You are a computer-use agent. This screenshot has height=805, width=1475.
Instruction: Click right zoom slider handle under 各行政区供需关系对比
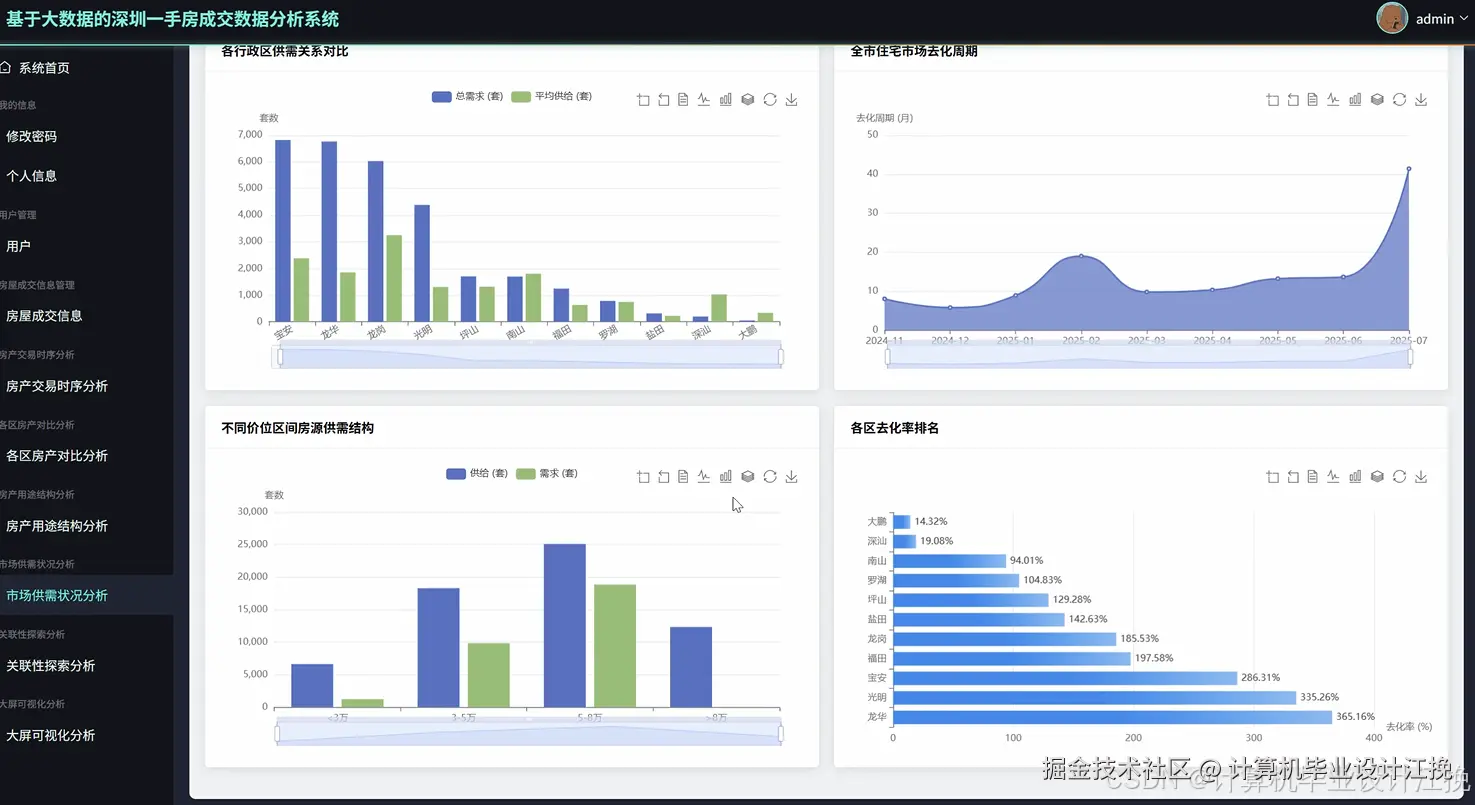point(781,357)
